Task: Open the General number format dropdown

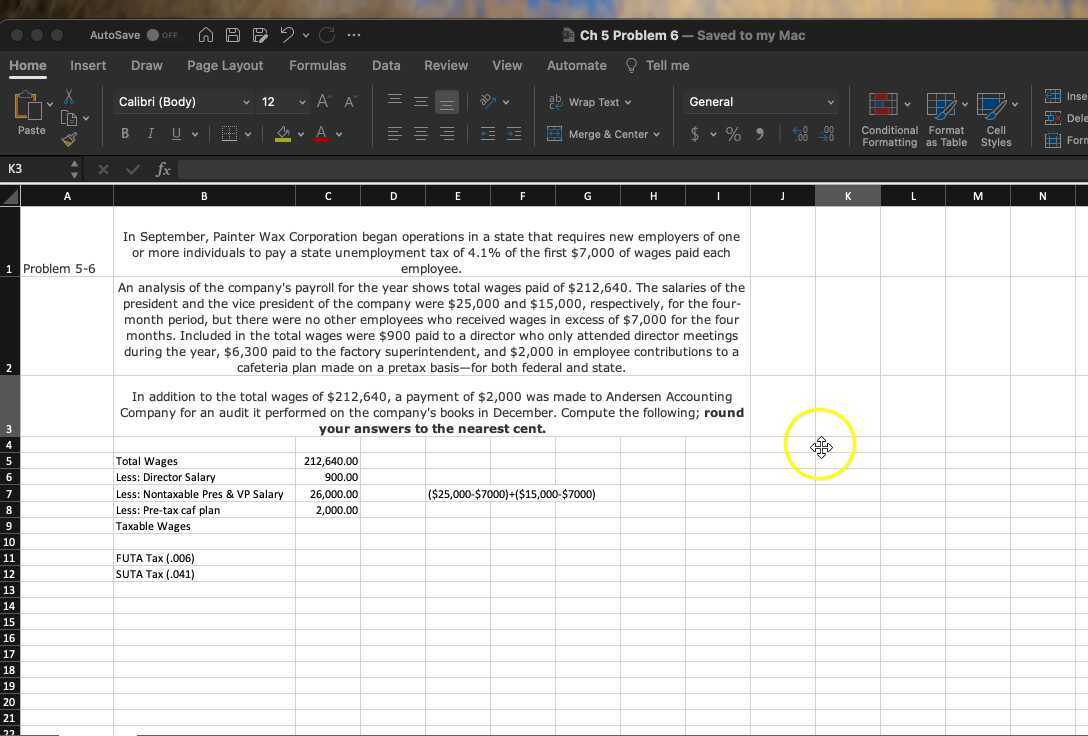Action: (x=831, y=102)
